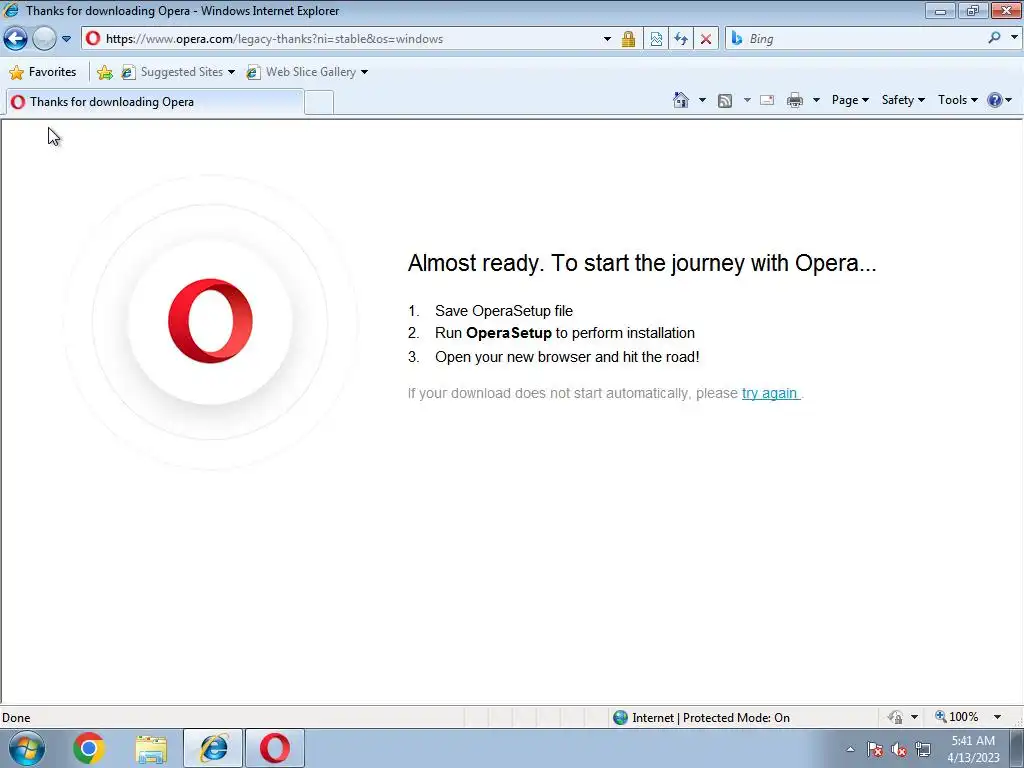Click the try again download link

click(770, 393)
